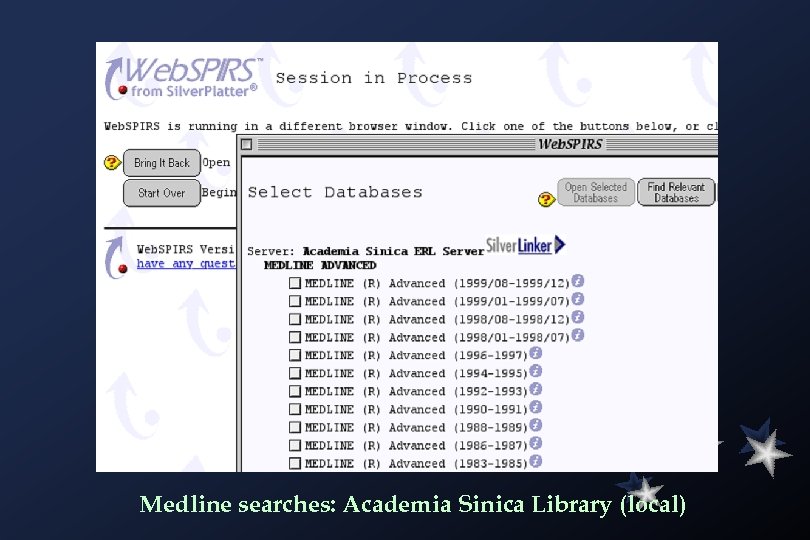Open info icon for MEDLINE 1986-1987
The width and height of the screenshot is (810, 540).
(536, 443)
